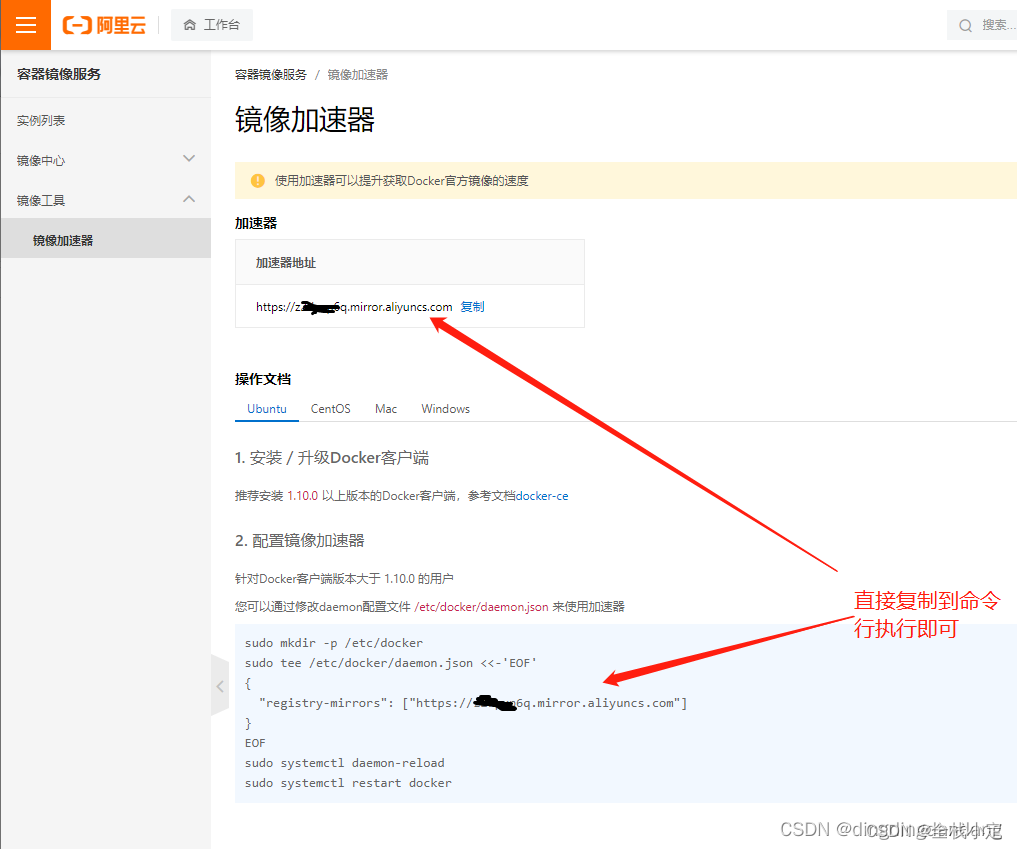Click the registry-mirrors code line
Viewport: 1017px width, 849px height.
[x=473, y=703]
